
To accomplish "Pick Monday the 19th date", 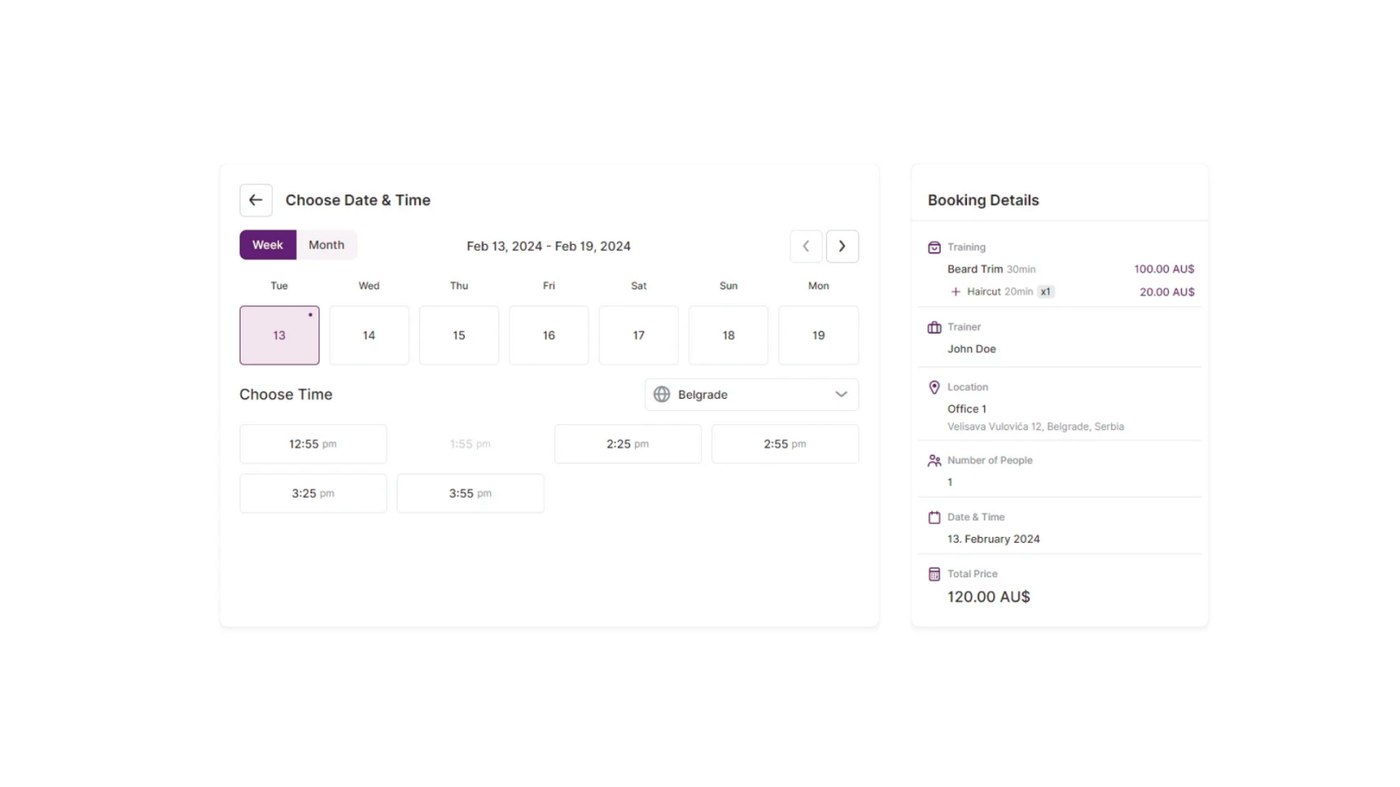I will point(818,335).
